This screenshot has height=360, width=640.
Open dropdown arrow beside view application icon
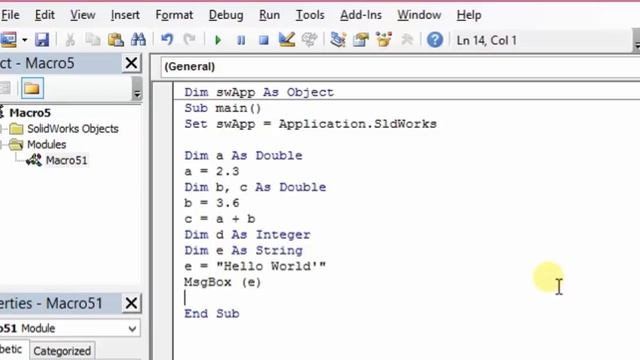coord(24,40)
